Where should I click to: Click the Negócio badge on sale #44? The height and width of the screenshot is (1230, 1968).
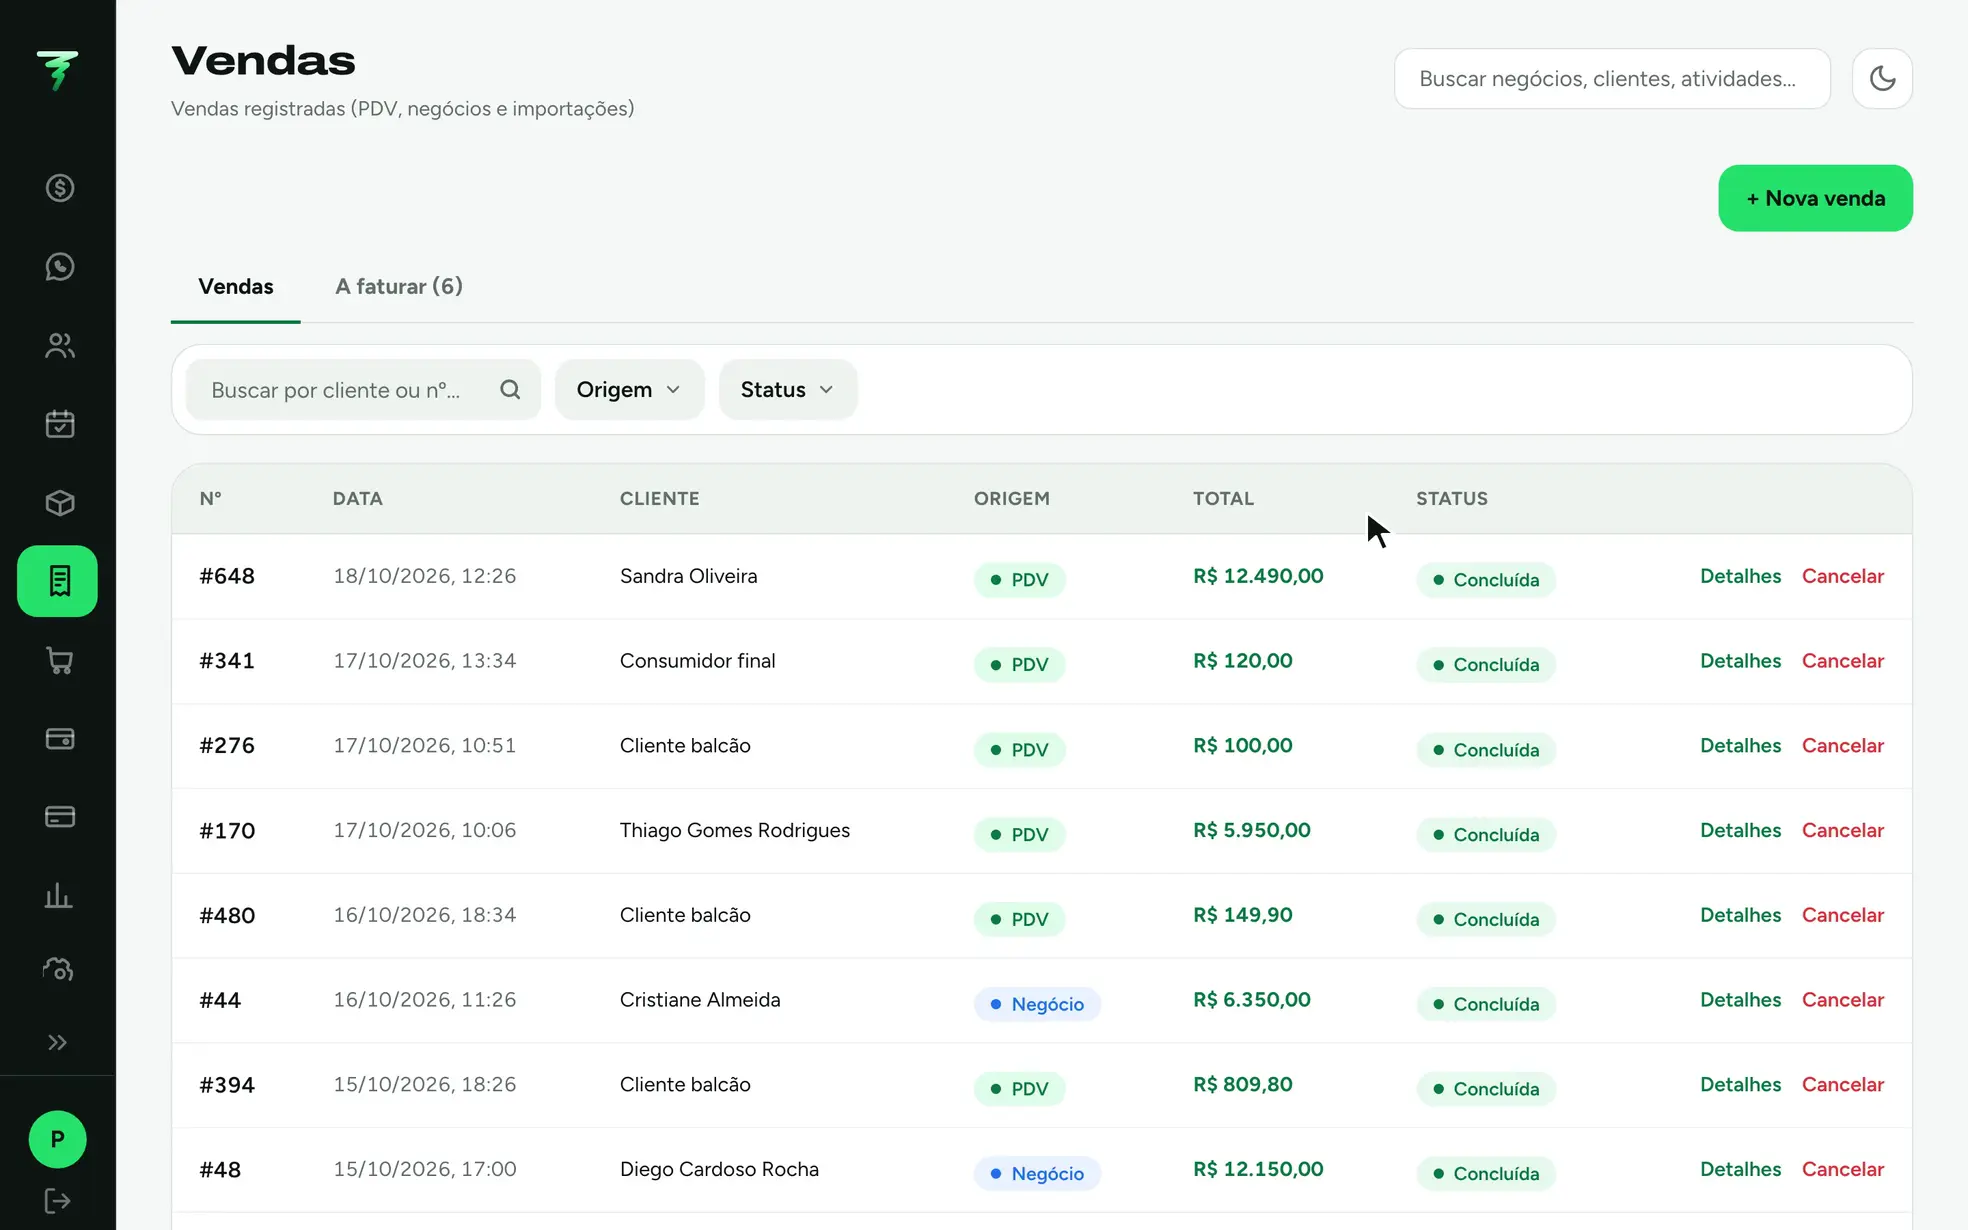[x=1037, y=1004]
